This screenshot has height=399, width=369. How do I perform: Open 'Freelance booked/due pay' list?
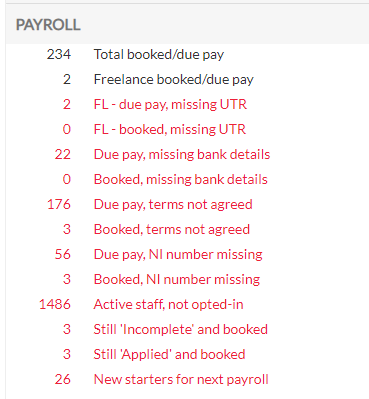[x=173, y=80]
